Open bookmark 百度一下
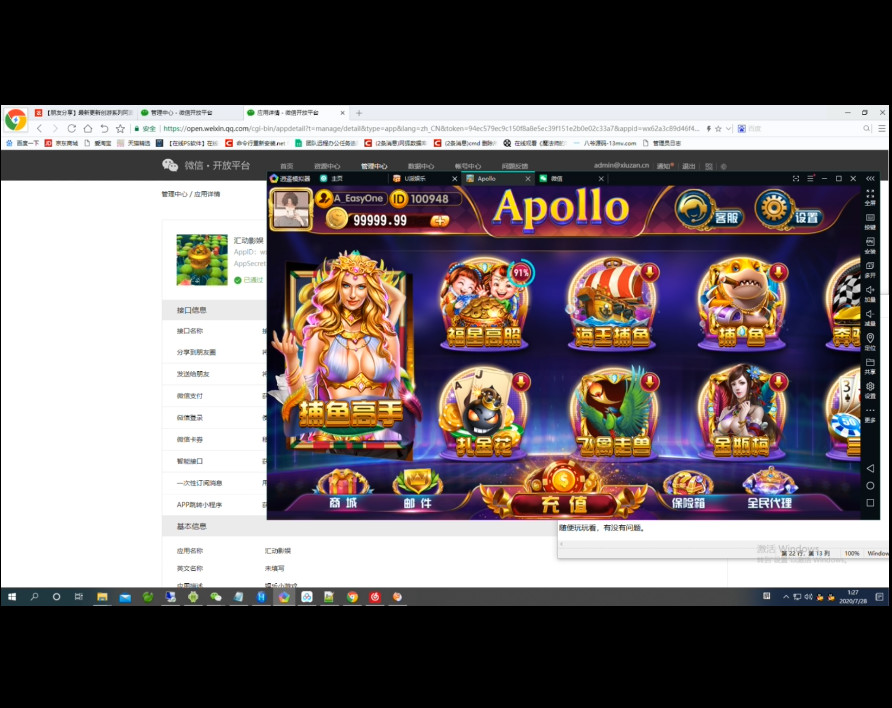 tap(23, 143)
